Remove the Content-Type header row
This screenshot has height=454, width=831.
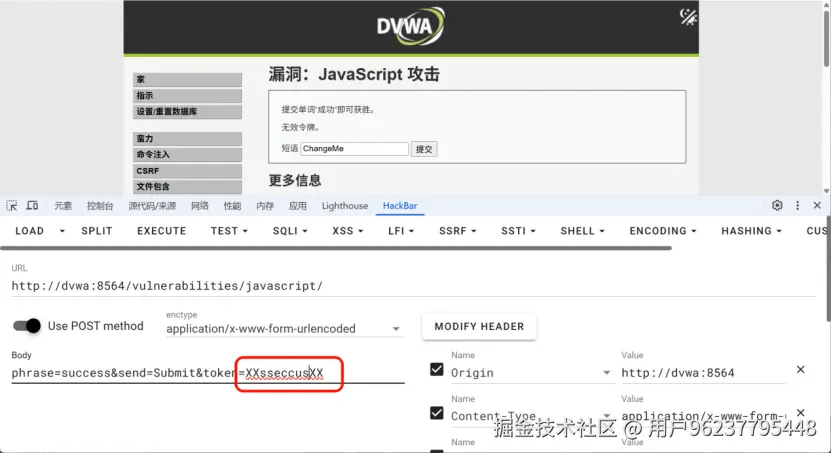point(800,413)
